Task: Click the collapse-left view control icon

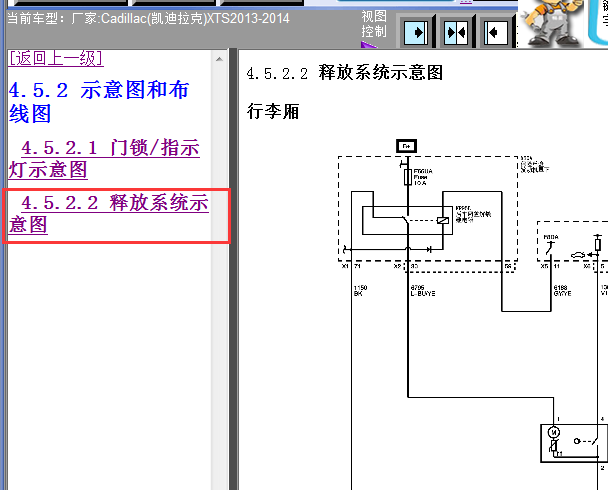Action: coord(496,33)
